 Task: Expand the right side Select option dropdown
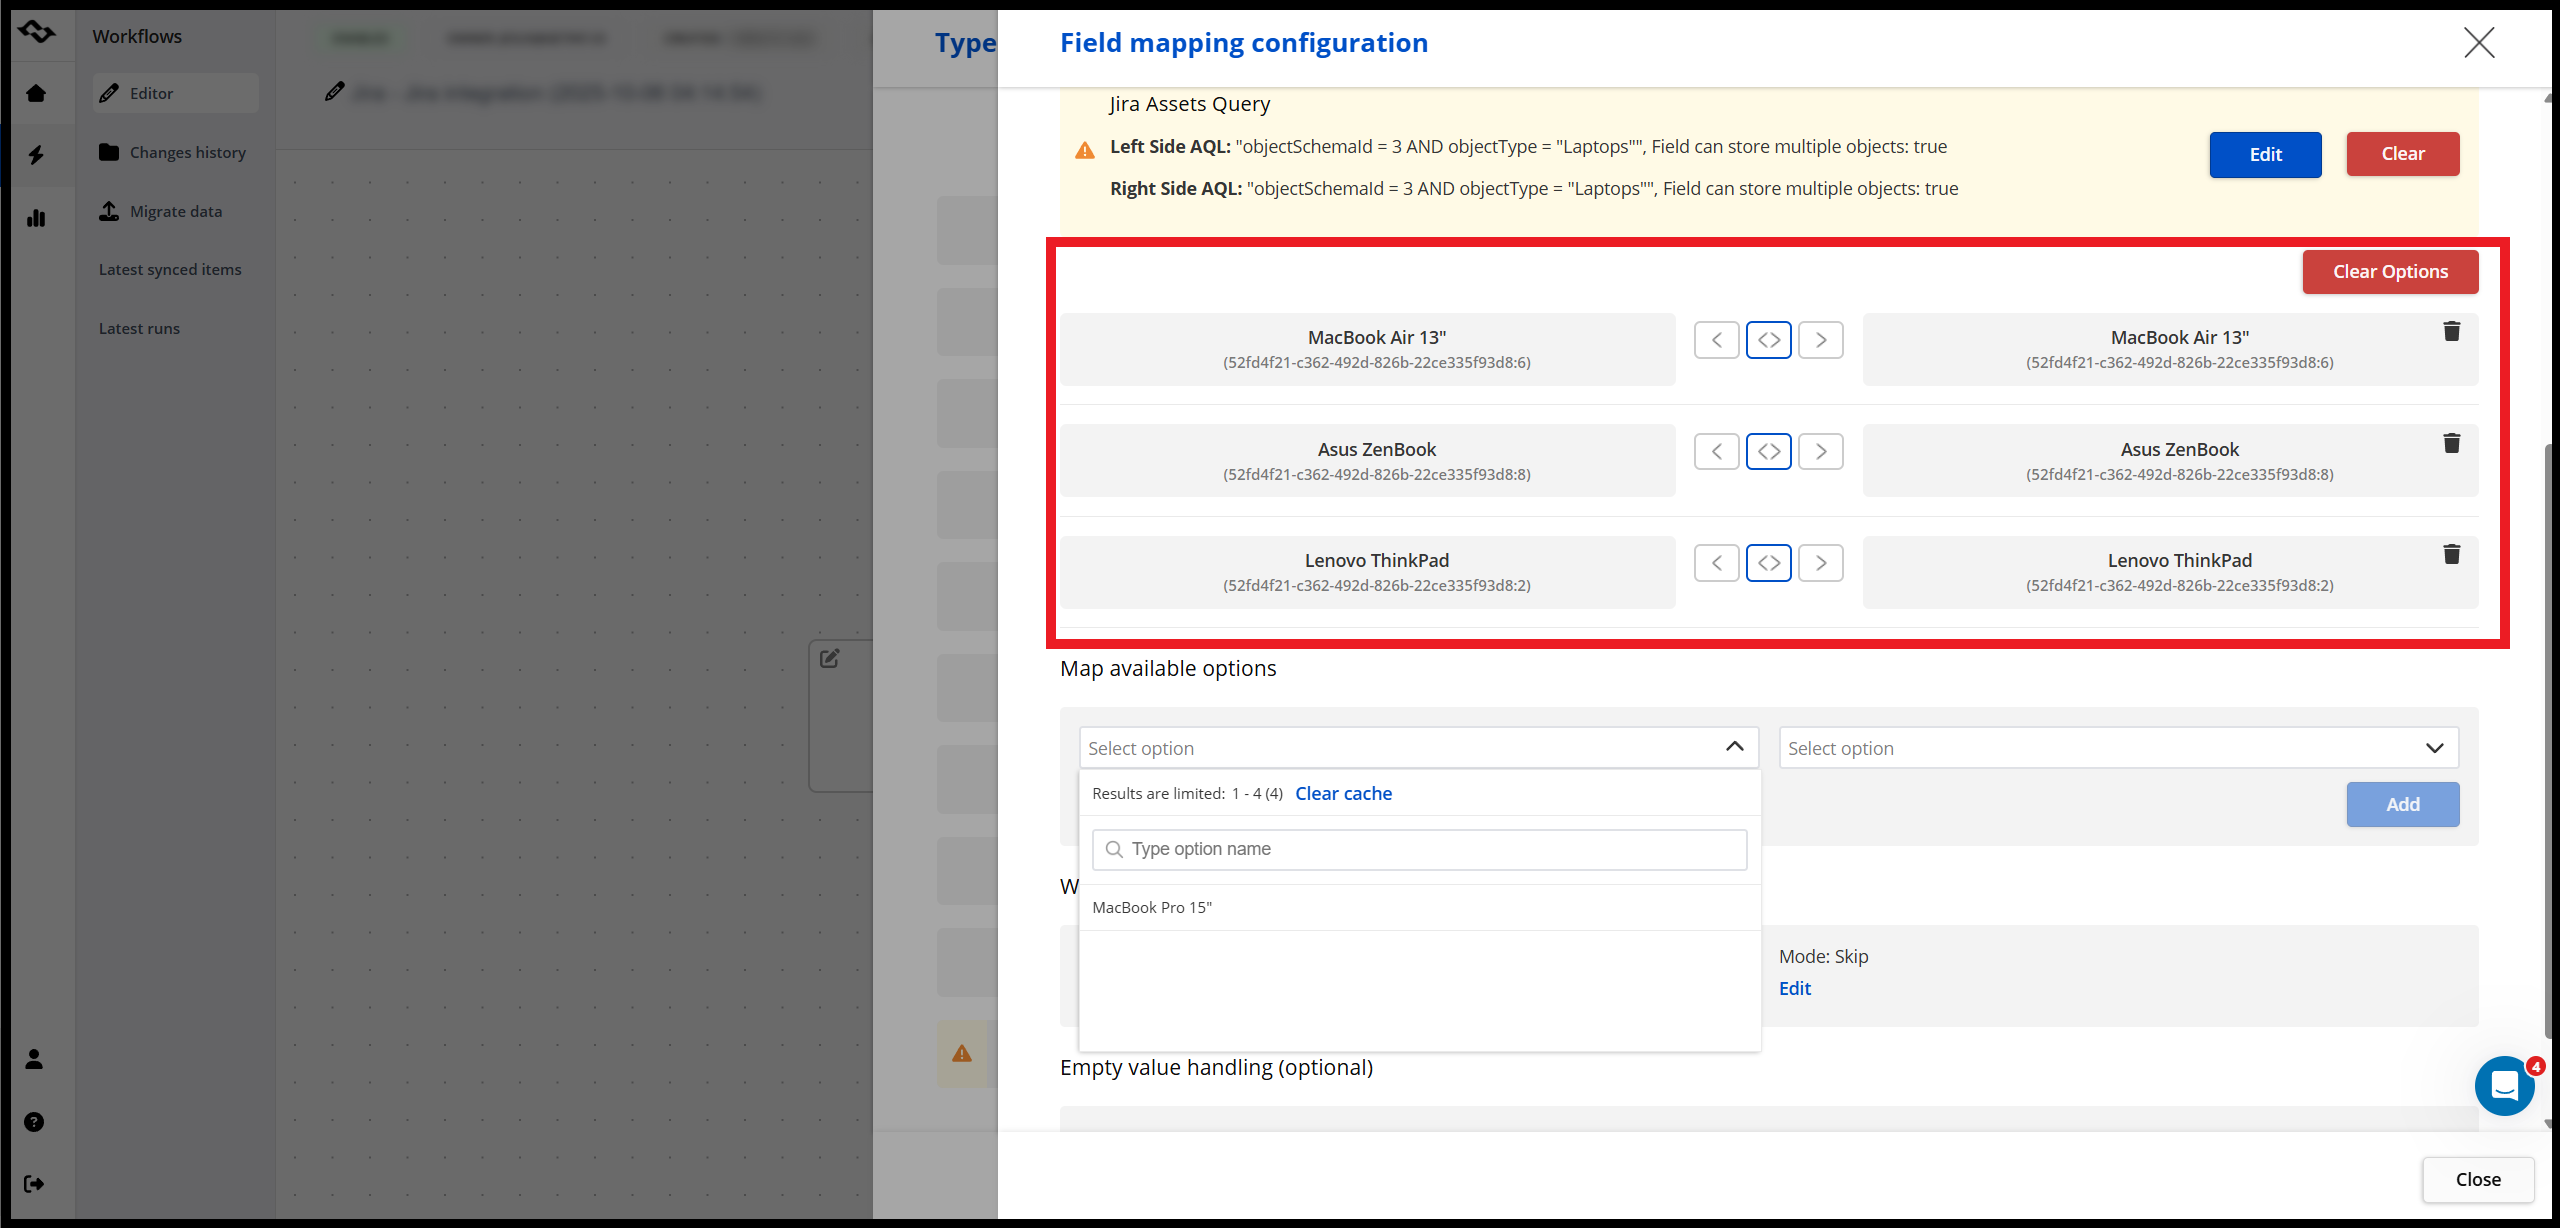(x=2434, y=748)
